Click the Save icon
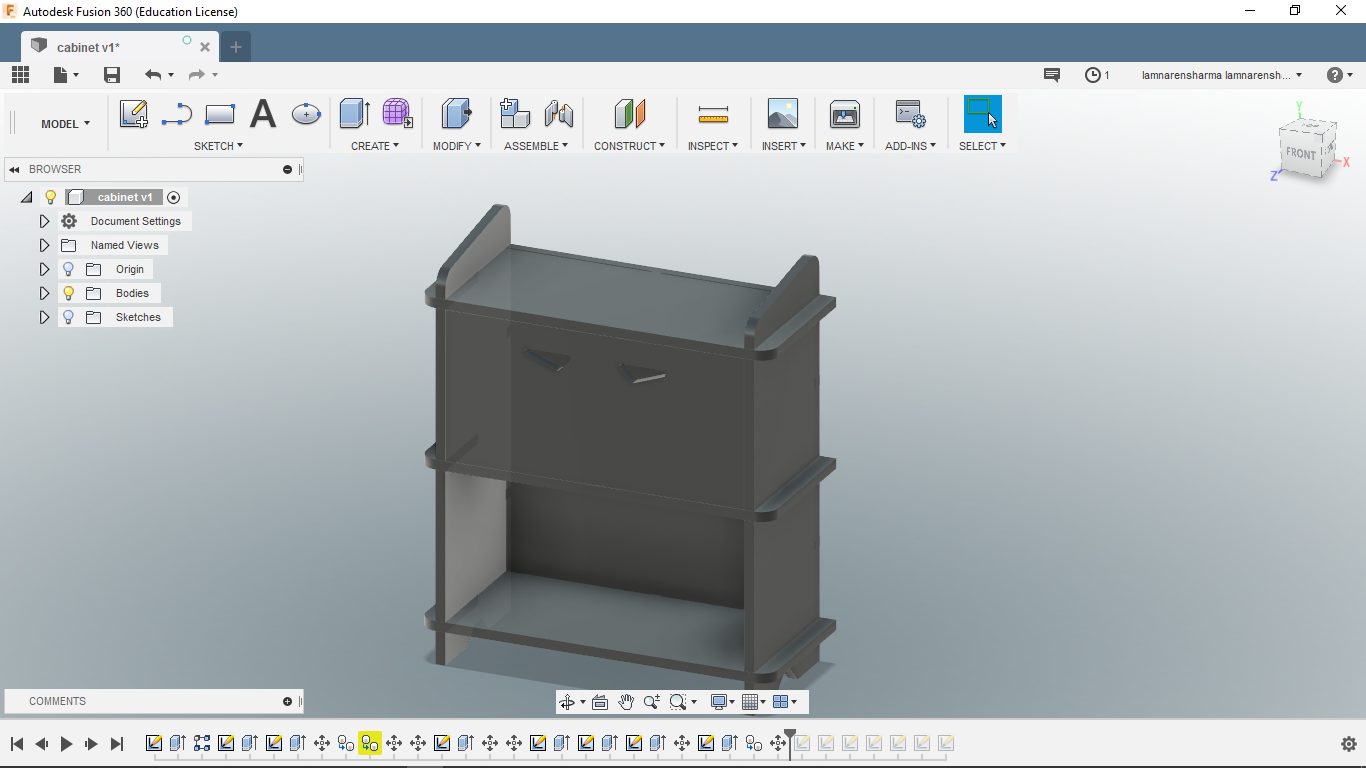 [x=112, y=75]
